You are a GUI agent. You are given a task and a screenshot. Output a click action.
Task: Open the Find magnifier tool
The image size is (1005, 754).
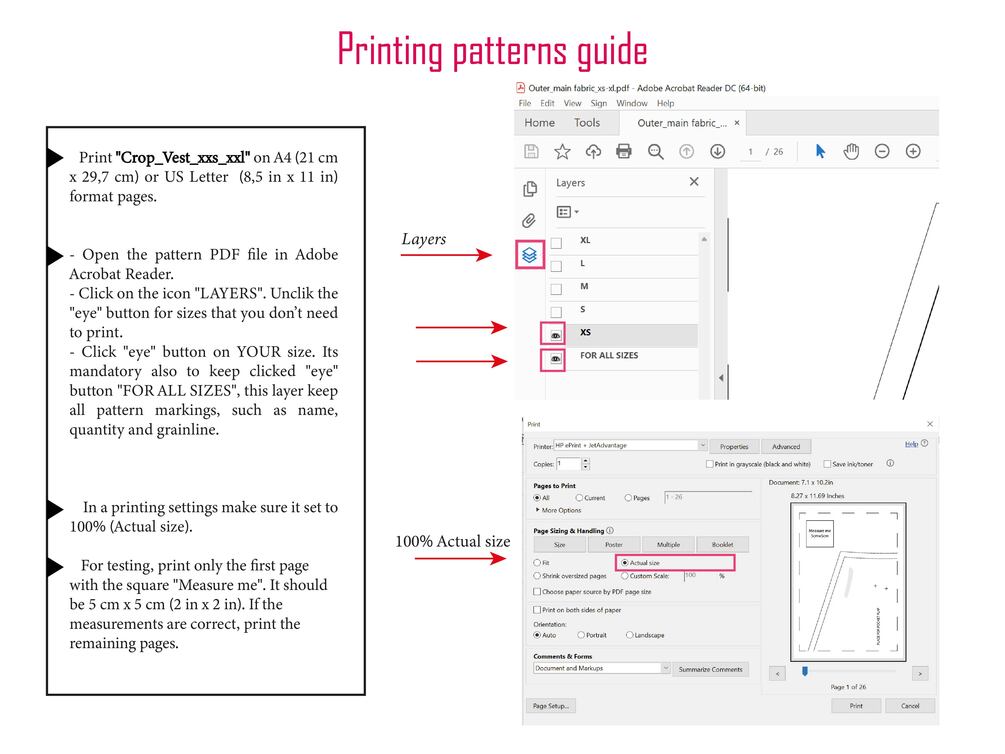655,151
